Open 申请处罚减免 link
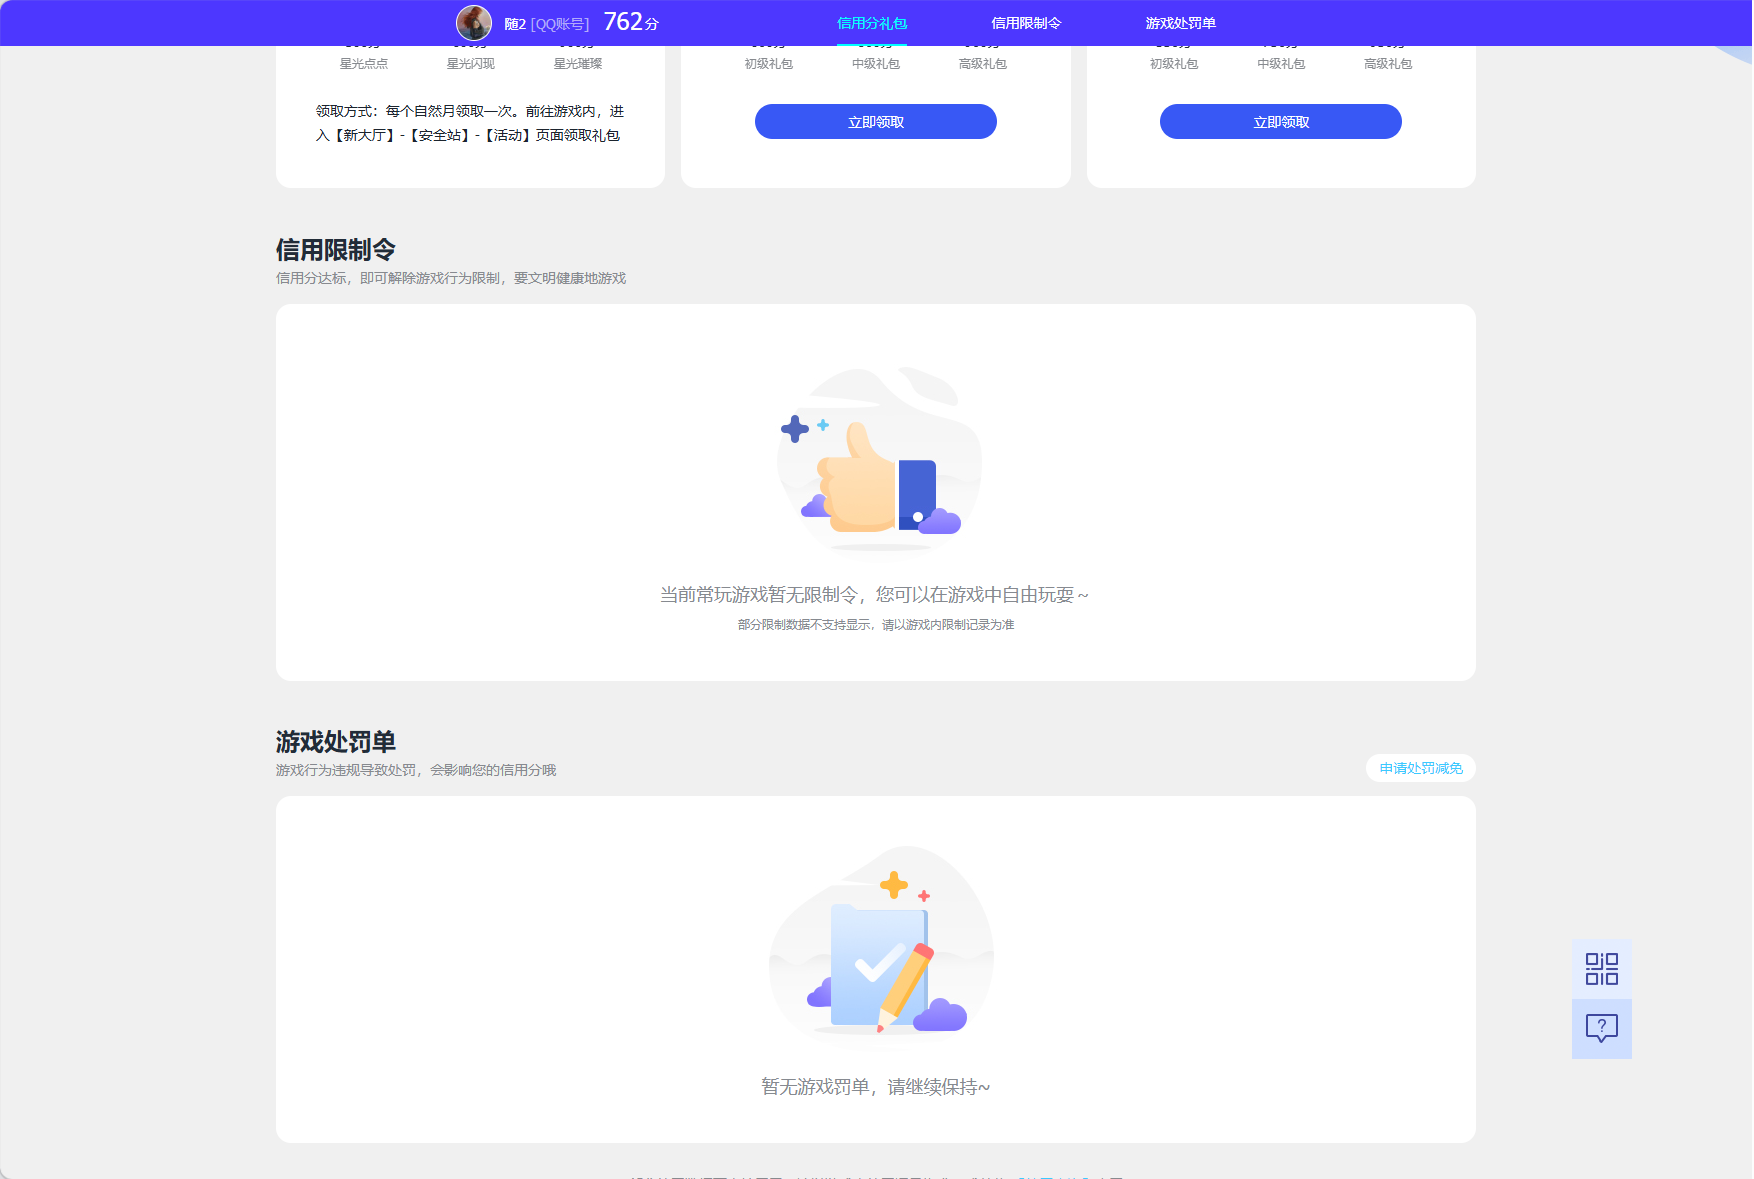Viewport: 1754px width, 1179px height. (x=1421, y=768)
